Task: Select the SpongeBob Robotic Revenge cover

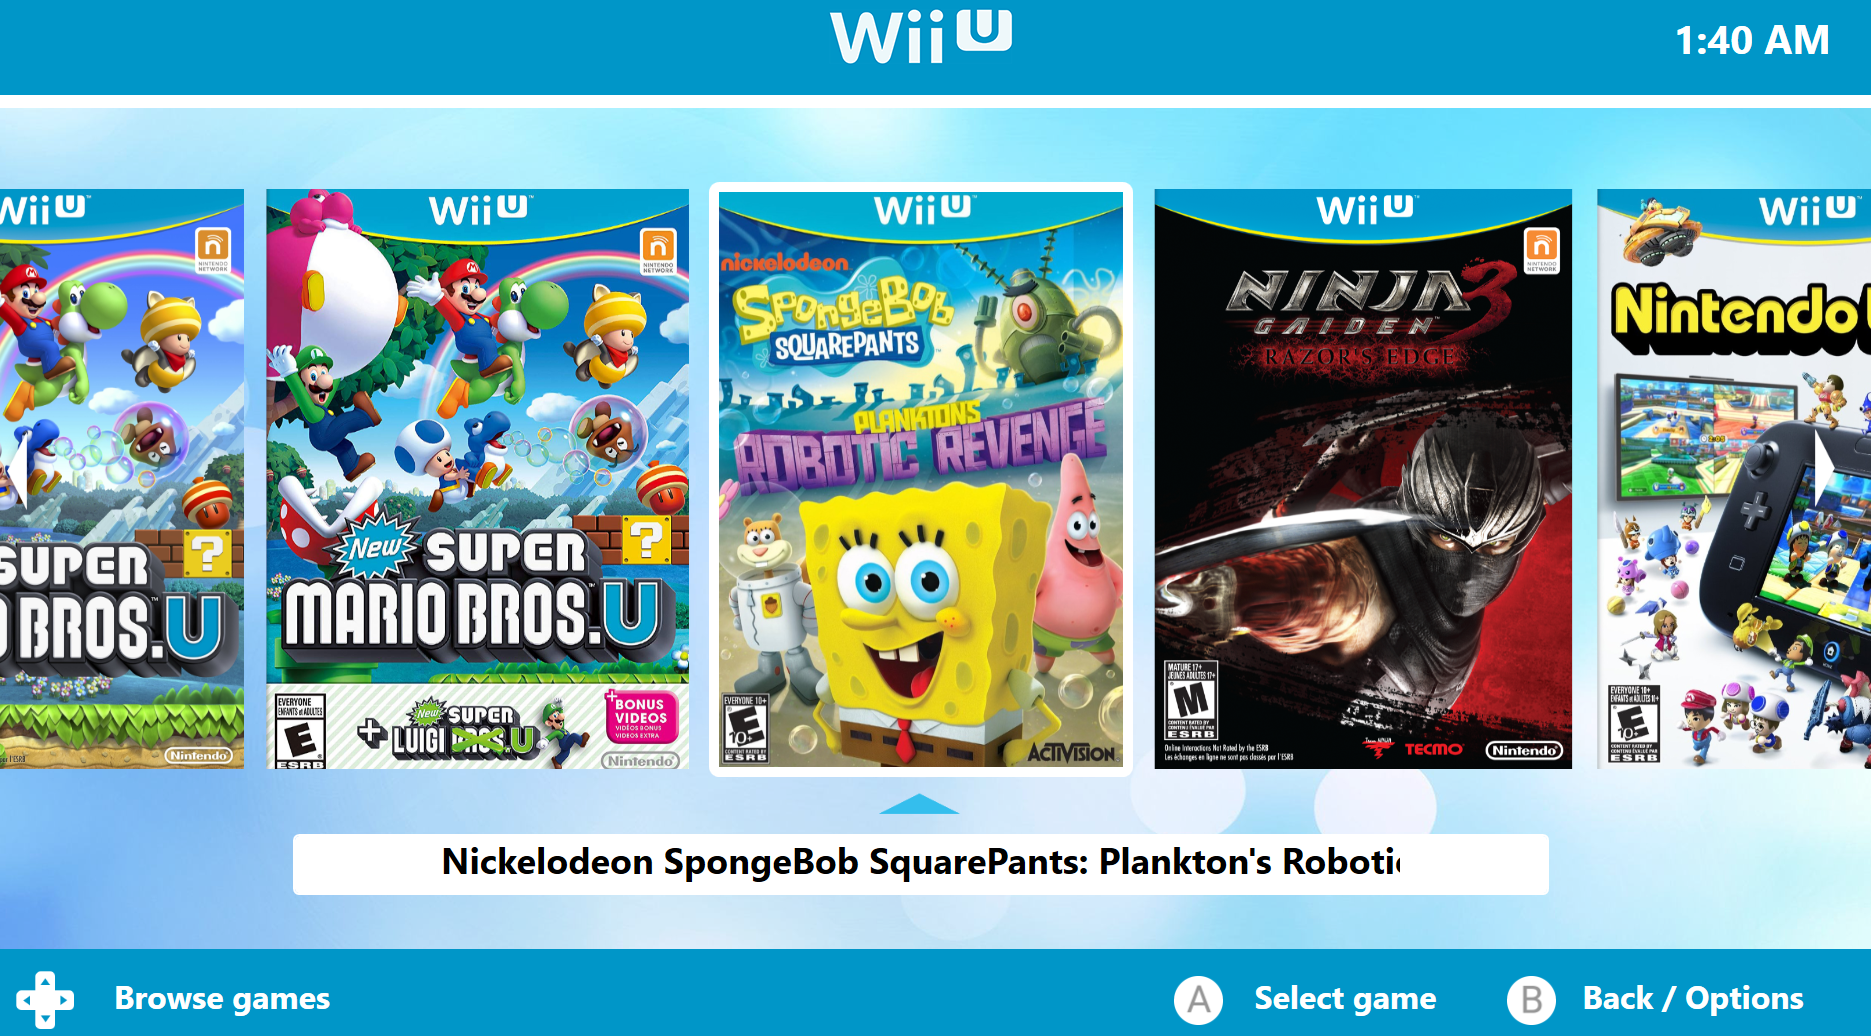Action: pos(921,479)
